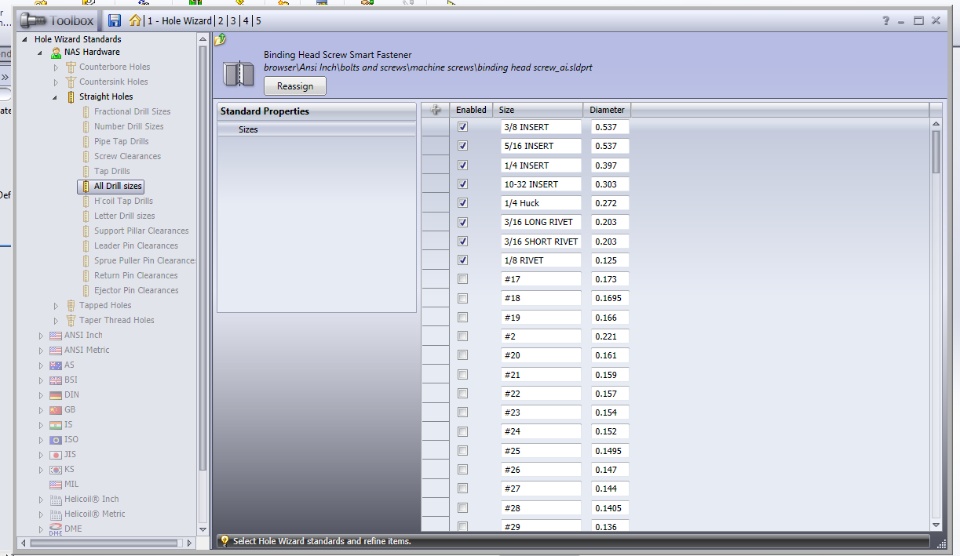Edit the 0.272 diameter field
The width and height of the screenshot is (960, 556).
pos(610,203)
